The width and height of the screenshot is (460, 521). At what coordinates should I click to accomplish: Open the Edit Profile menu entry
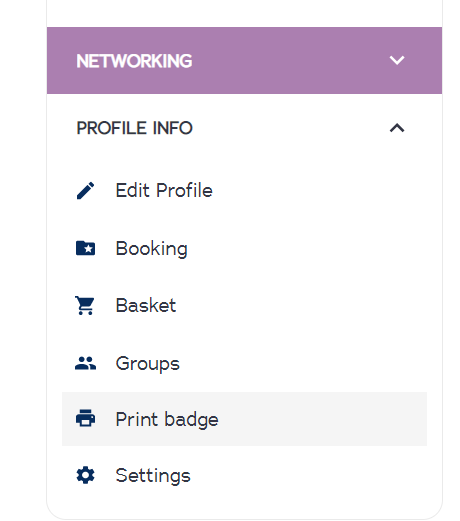164,190
